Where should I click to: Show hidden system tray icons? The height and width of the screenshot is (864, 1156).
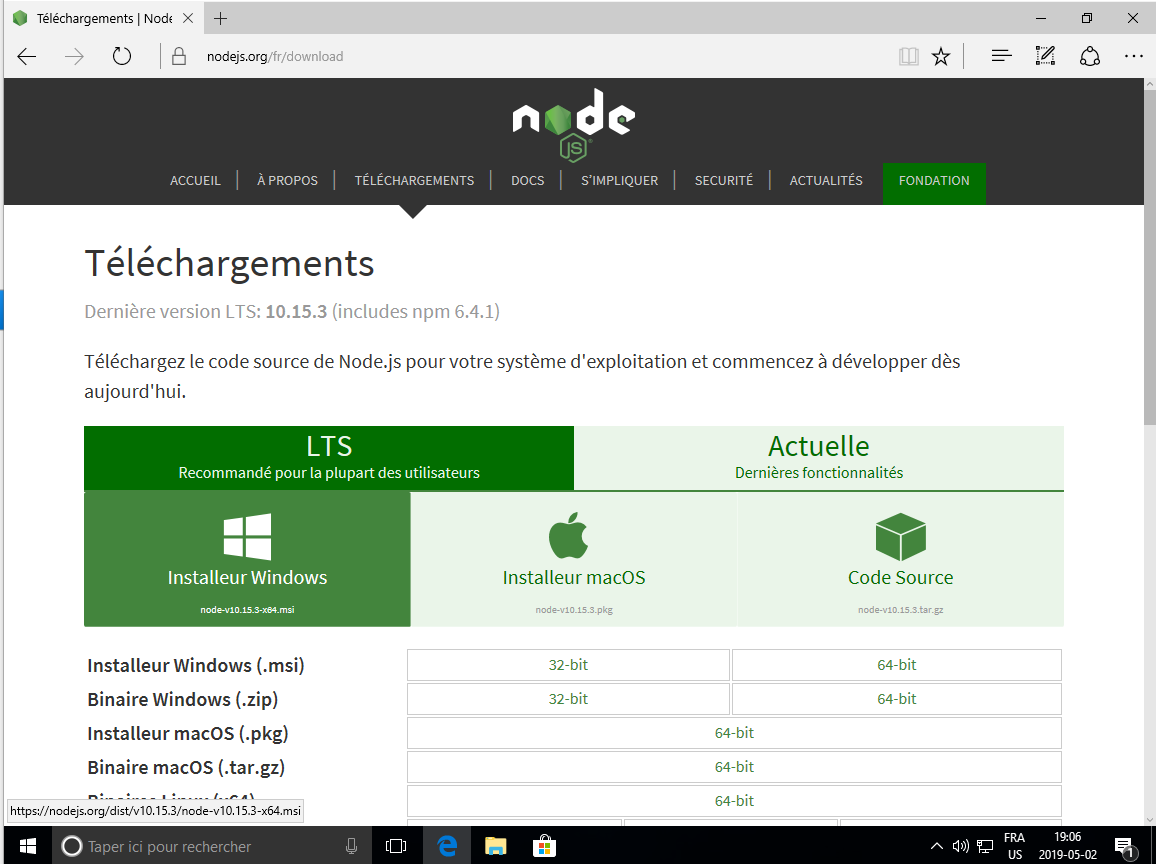tap(936, 846)
